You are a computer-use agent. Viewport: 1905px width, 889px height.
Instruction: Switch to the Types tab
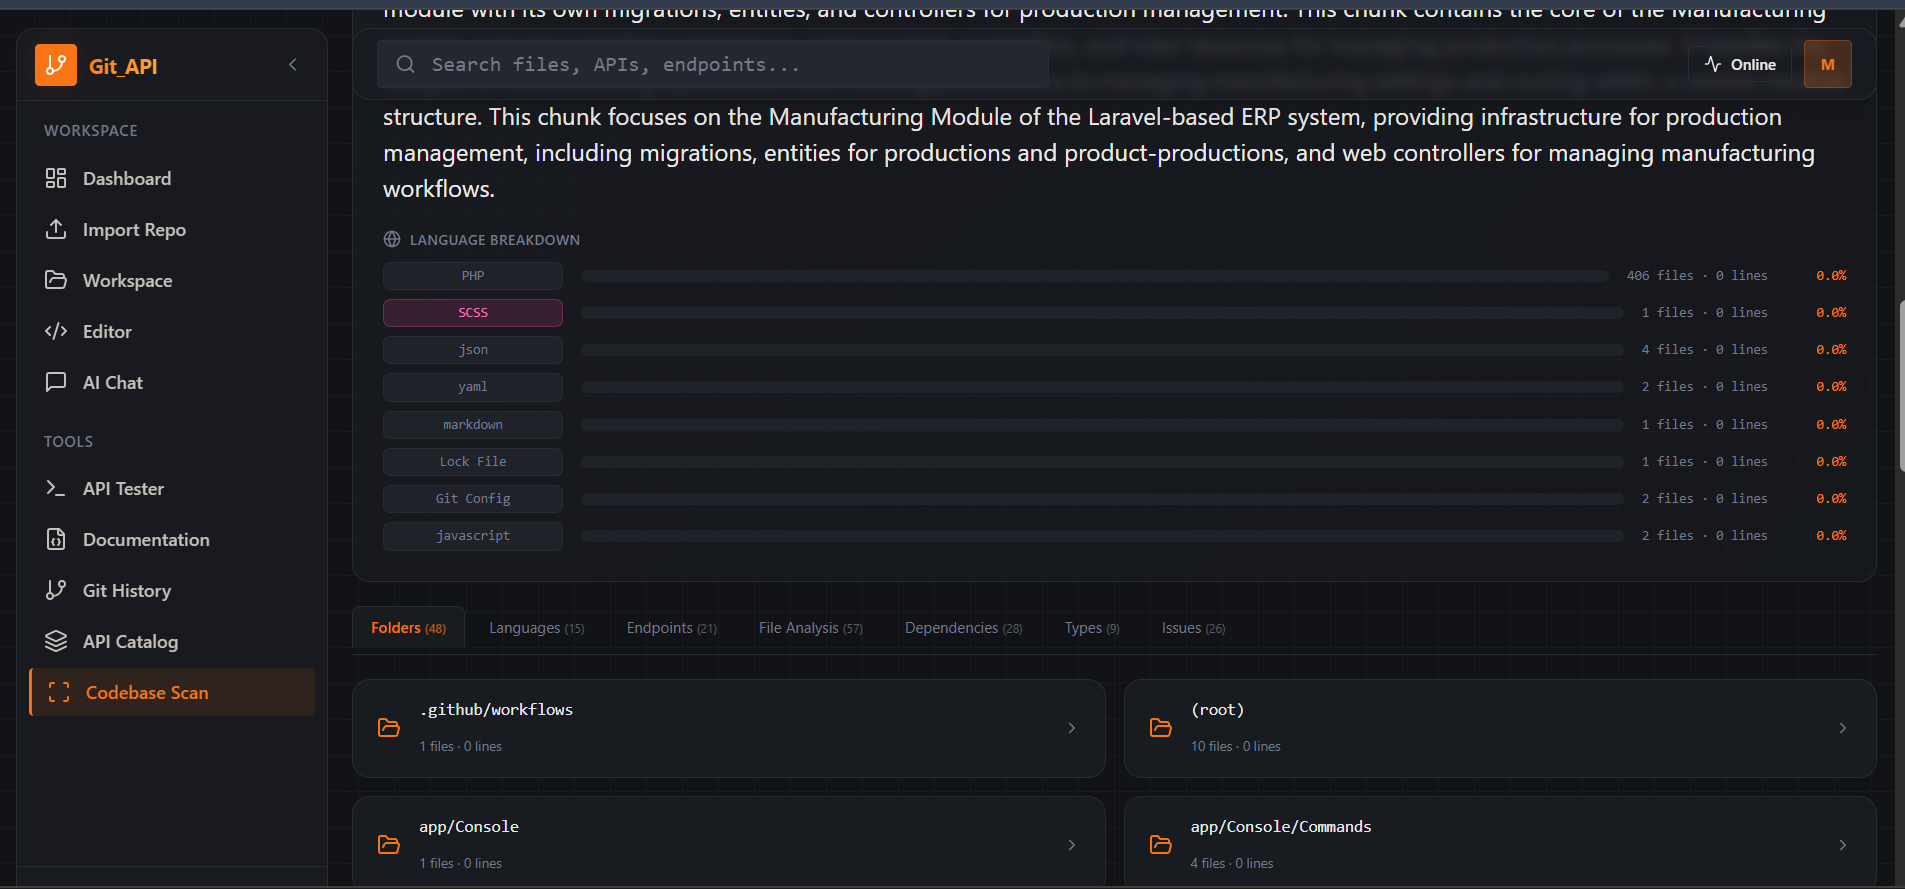point(1091,628)
